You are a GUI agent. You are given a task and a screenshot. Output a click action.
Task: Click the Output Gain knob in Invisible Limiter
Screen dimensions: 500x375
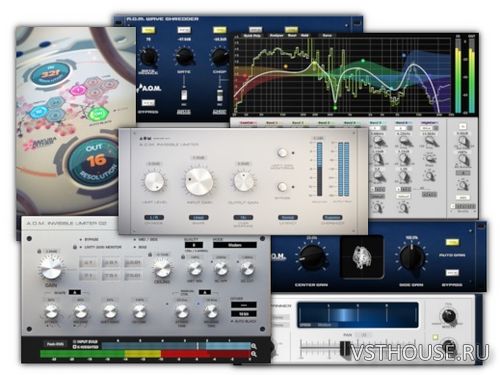244,182
